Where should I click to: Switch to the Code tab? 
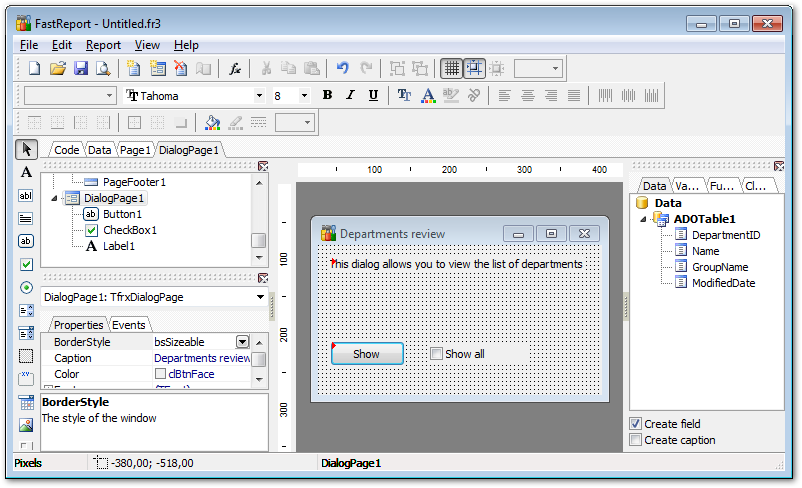(x=66, y=150)
